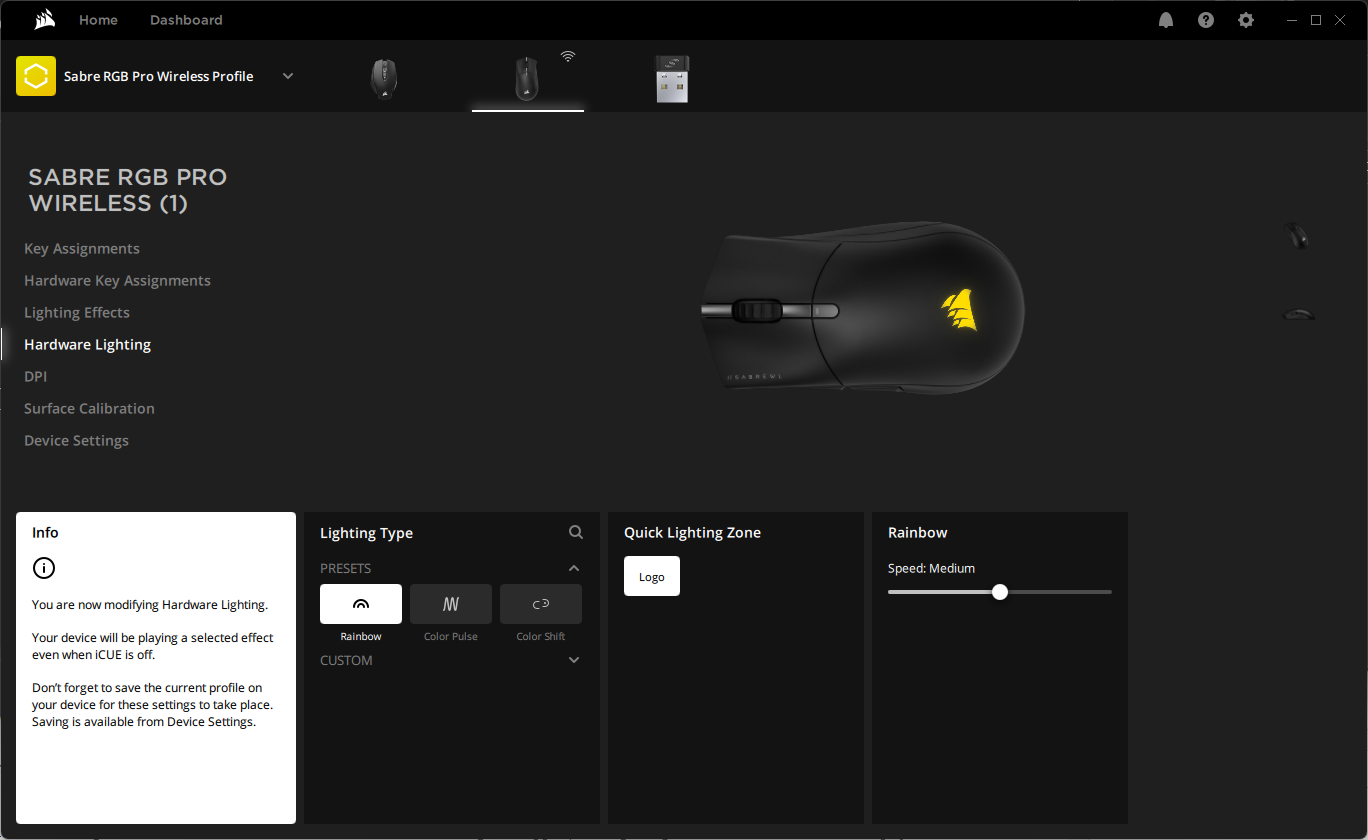Open Hardware Key Assignments
The height and width of the screenshot is (840, 1368).
117,281
